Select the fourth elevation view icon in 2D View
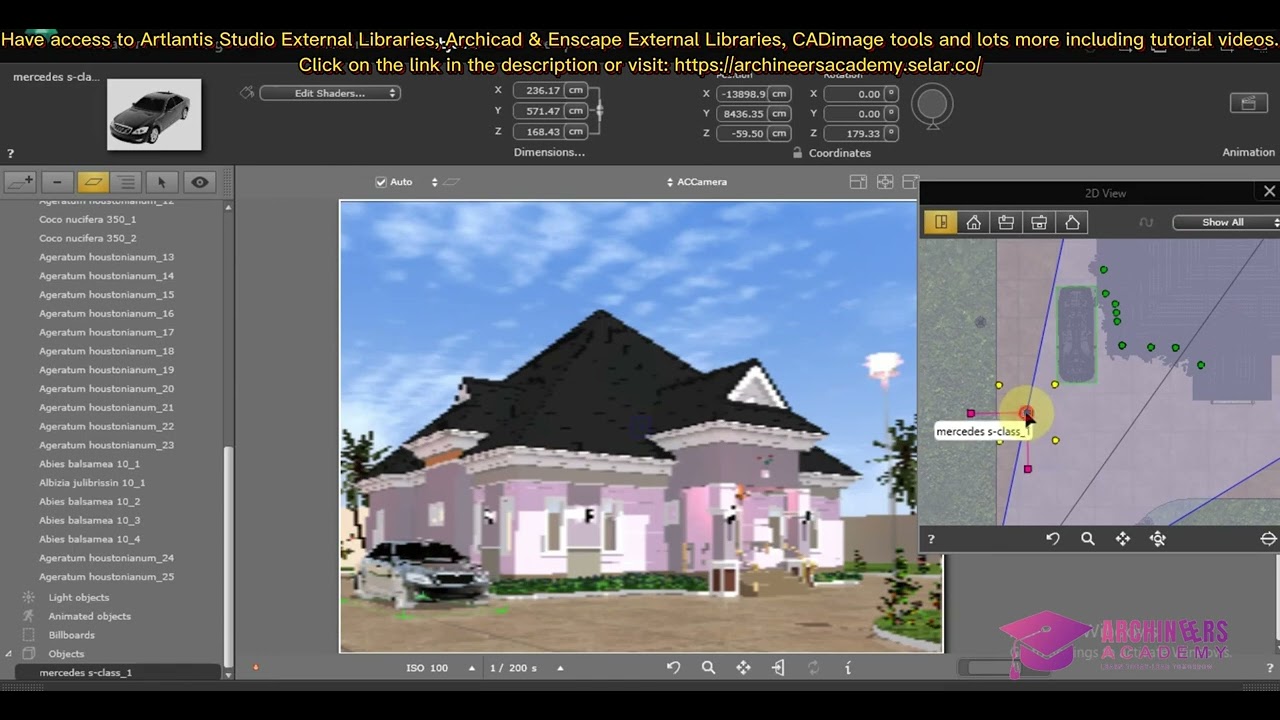 pos(1039,222)
